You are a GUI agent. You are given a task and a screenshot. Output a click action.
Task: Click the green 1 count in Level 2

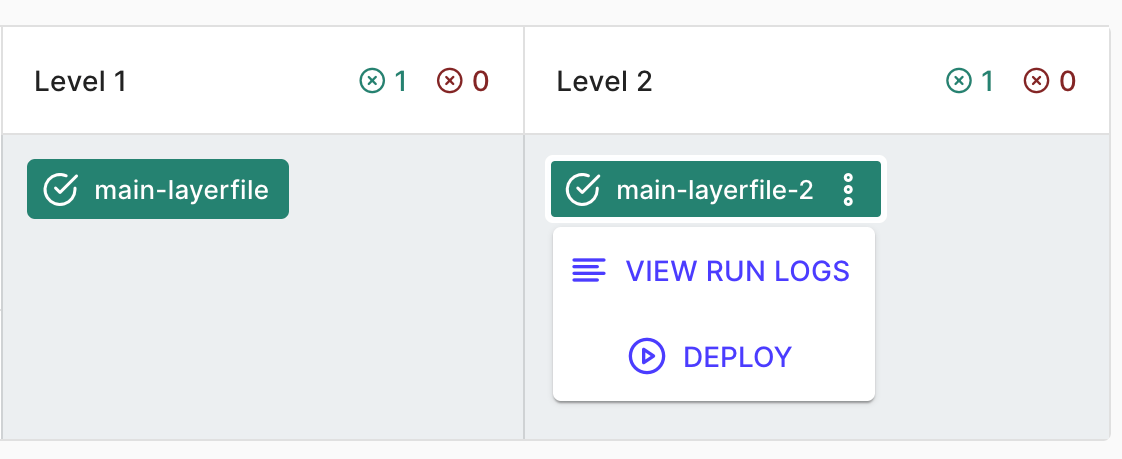pos(987,81)
